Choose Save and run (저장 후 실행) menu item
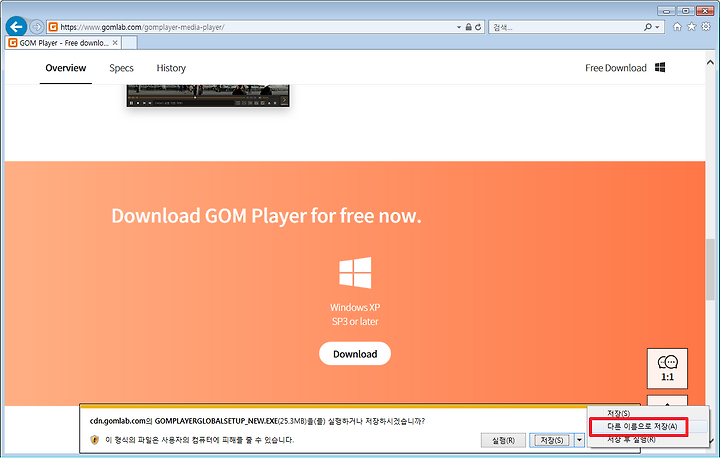The width and height of the screenshot is (720, 458). pos(631,440)
